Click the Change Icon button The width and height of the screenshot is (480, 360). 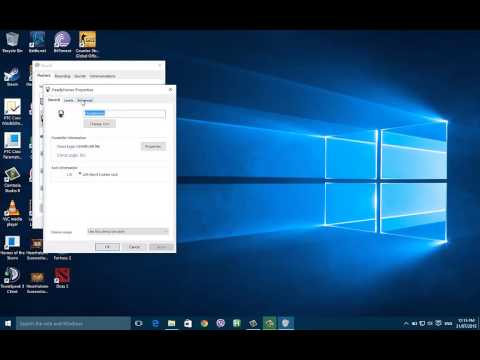pos(100,124)
